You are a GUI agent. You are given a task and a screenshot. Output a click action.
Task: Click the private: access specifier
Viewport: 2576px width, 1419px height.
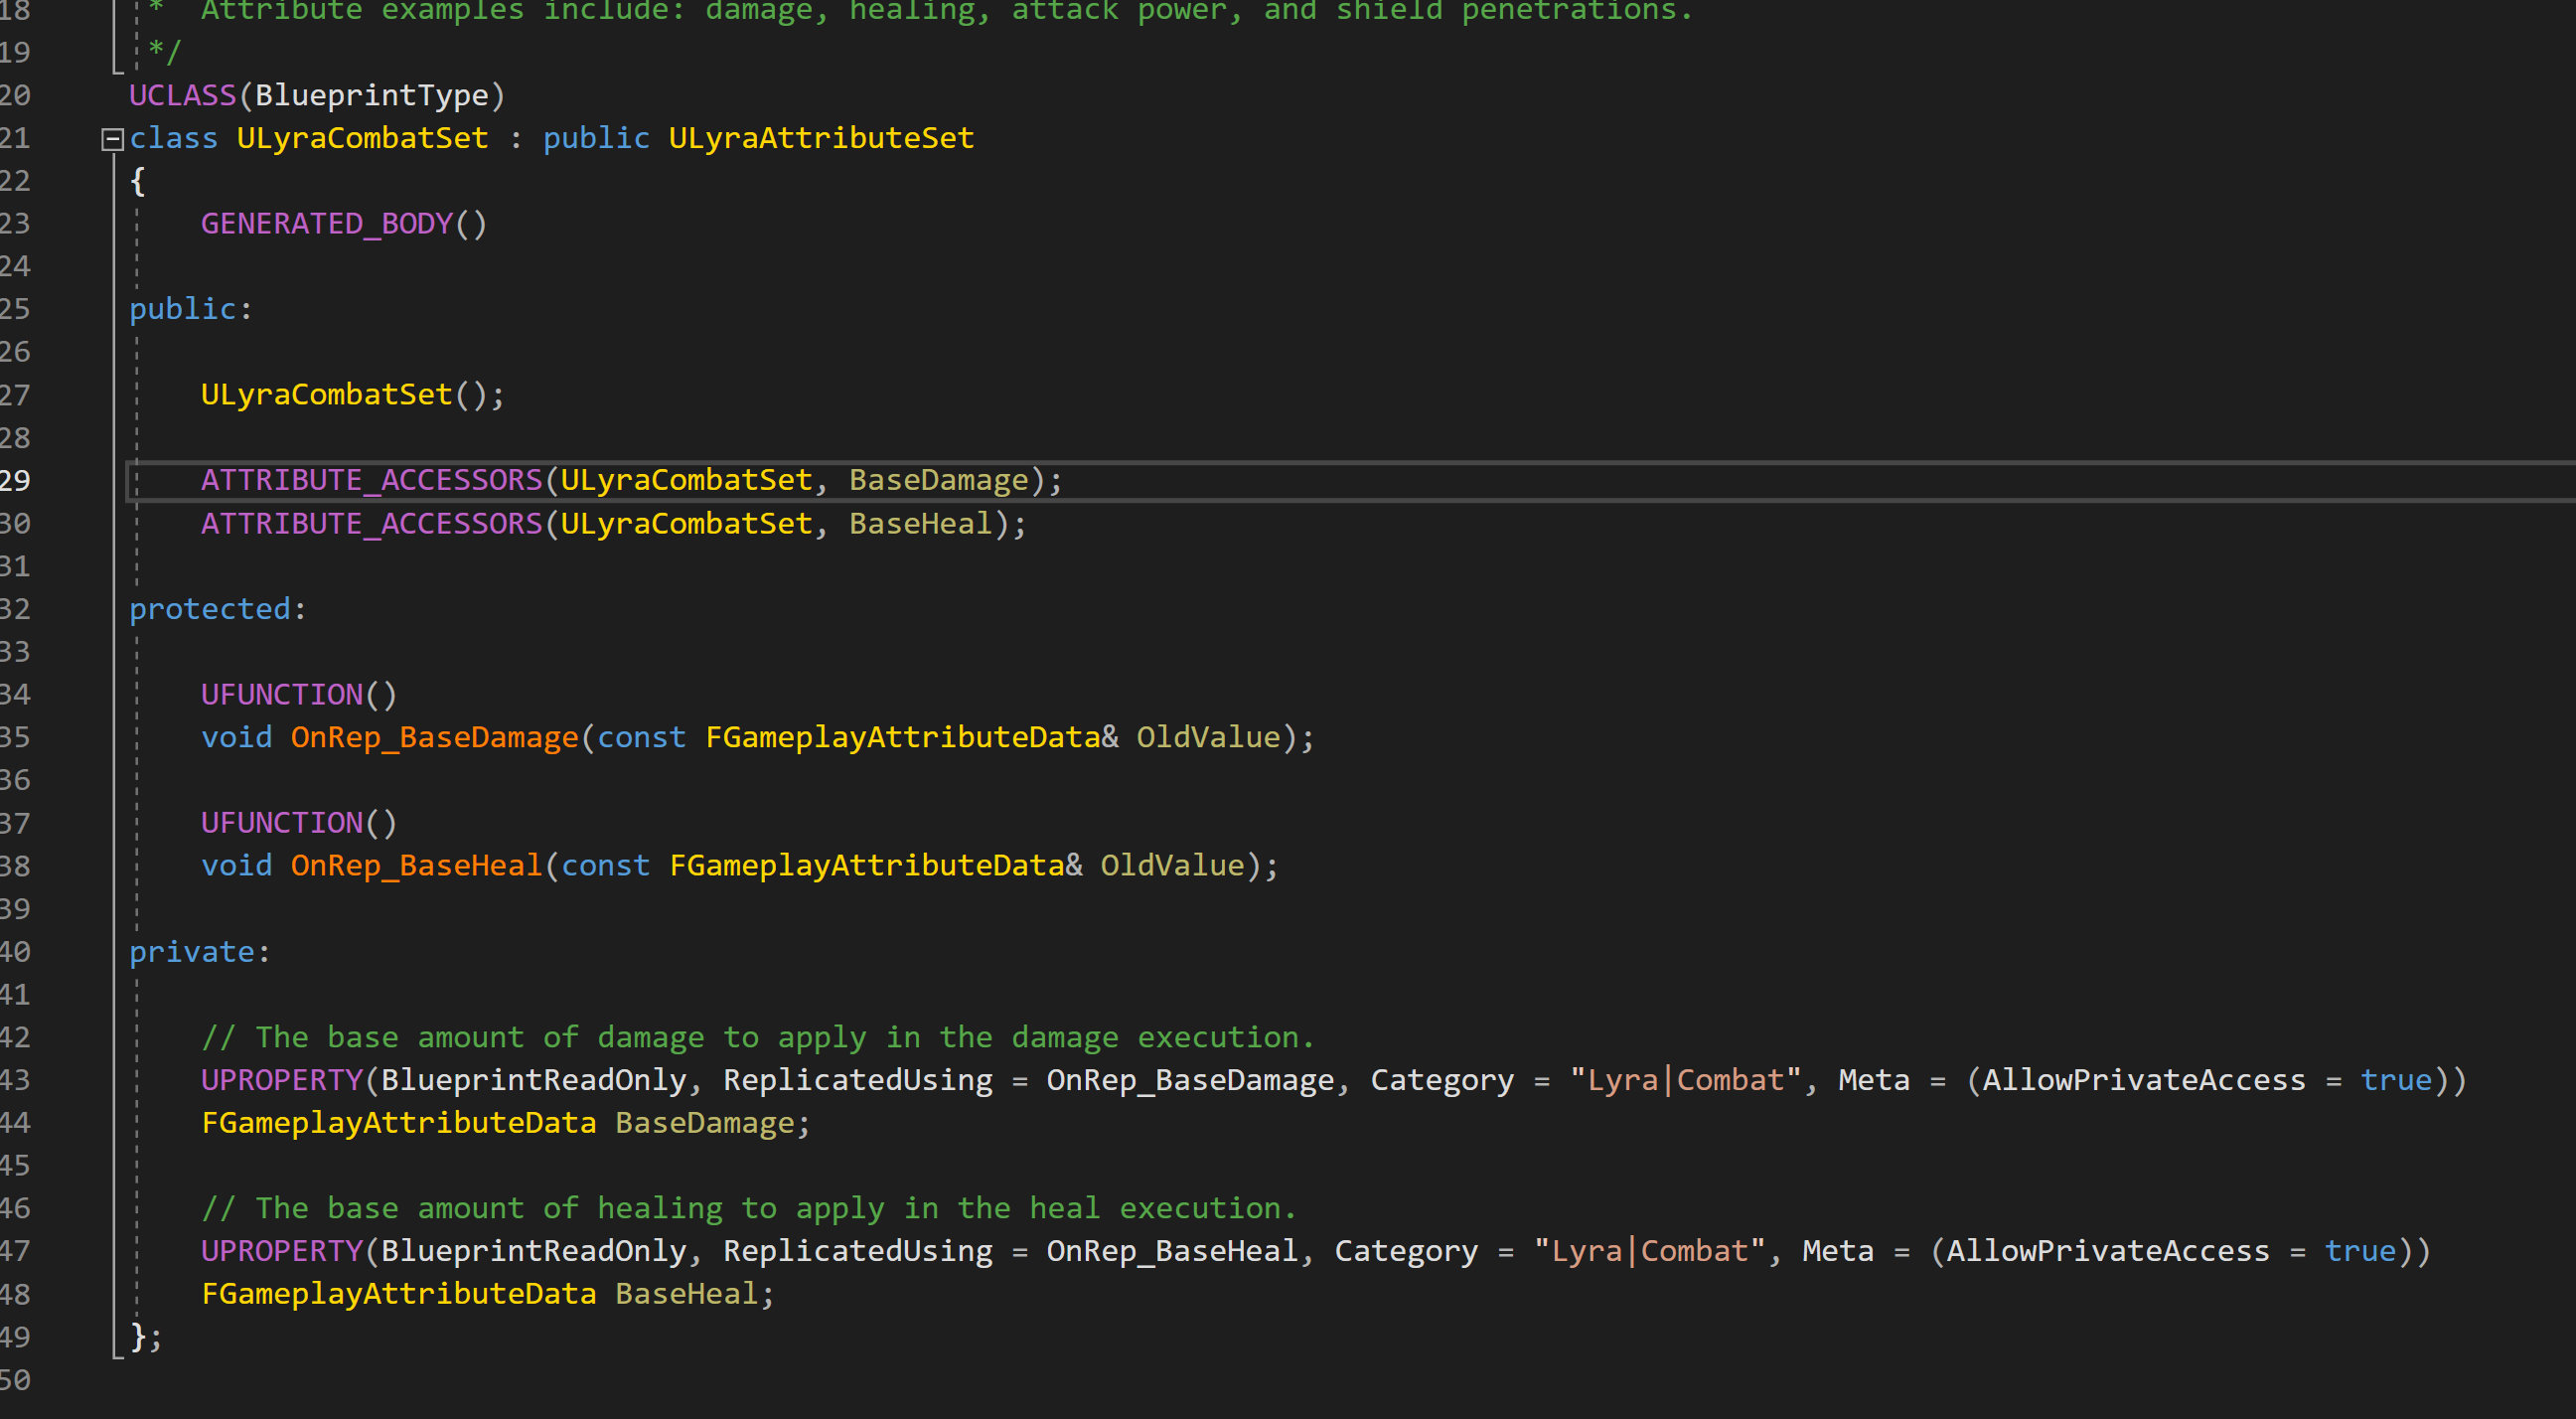click(x=199, y=951)
